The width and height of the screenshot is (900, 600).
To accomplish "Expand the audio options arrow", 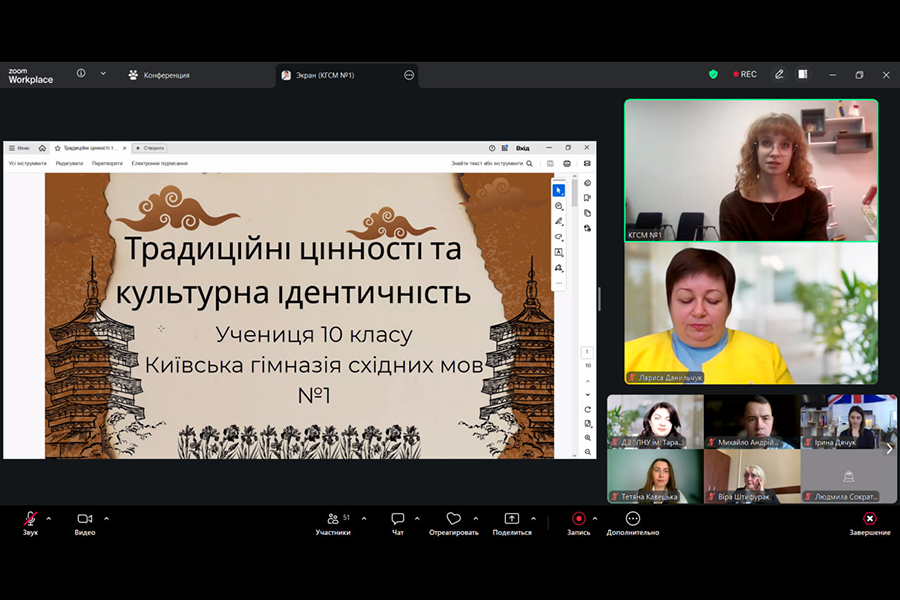I will [49, 518].
